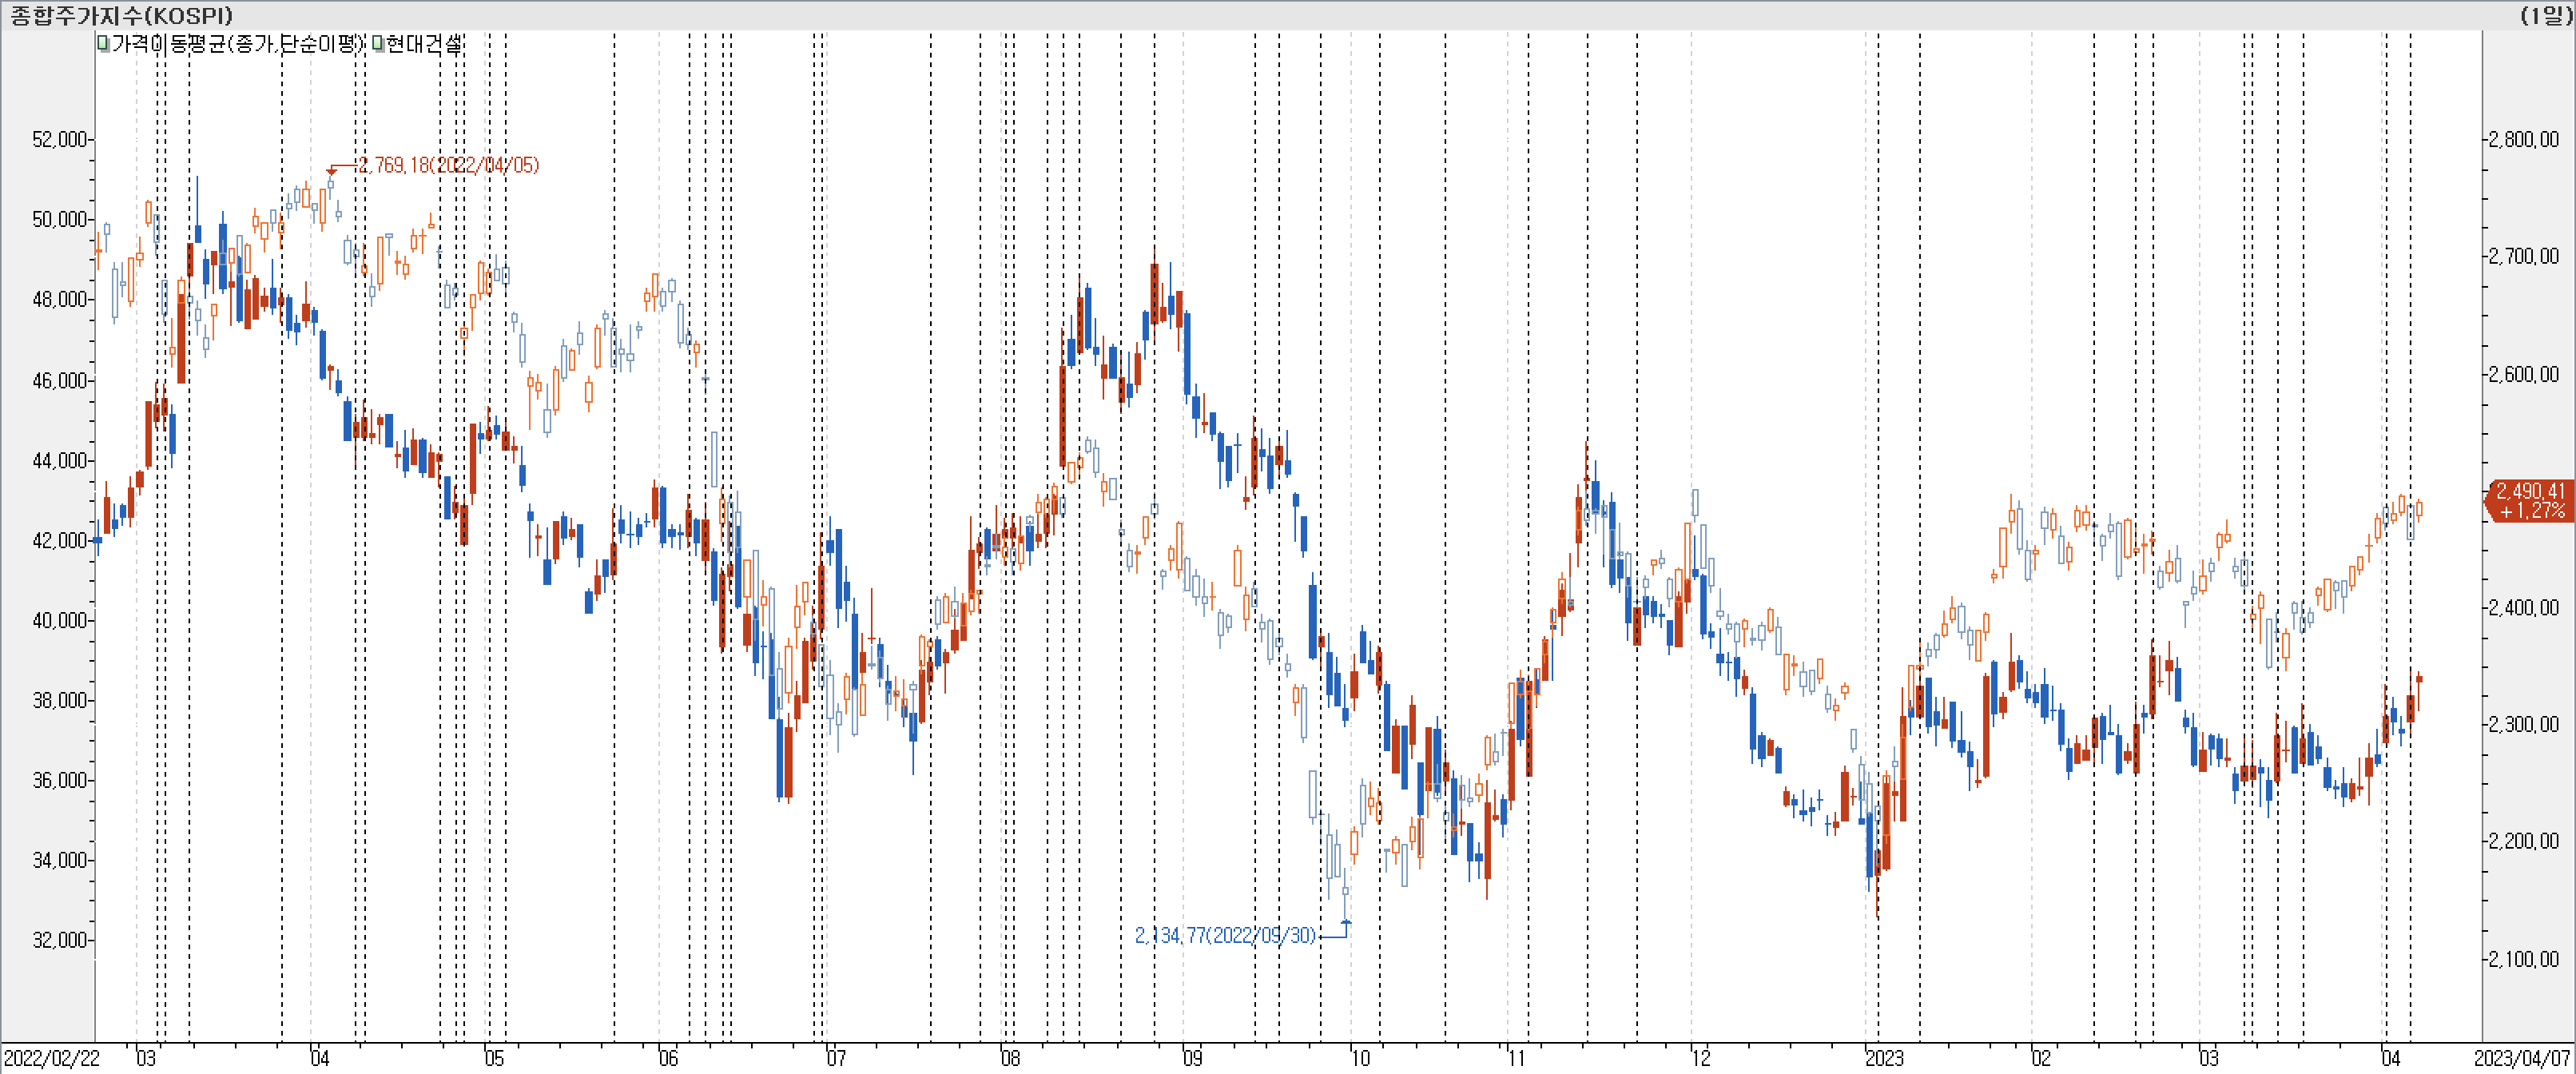
Task: Click the 32,000 left price axis label
Action: point(60,940)
